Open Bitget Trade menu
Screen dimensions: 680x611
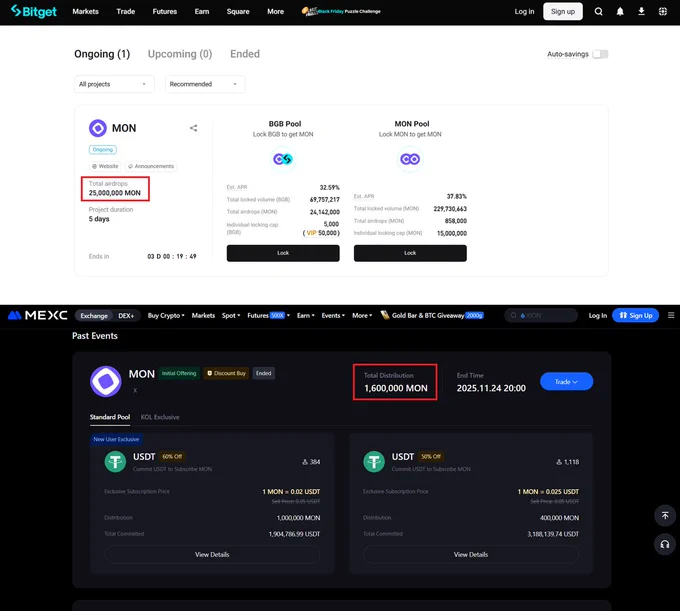[126, 12]
